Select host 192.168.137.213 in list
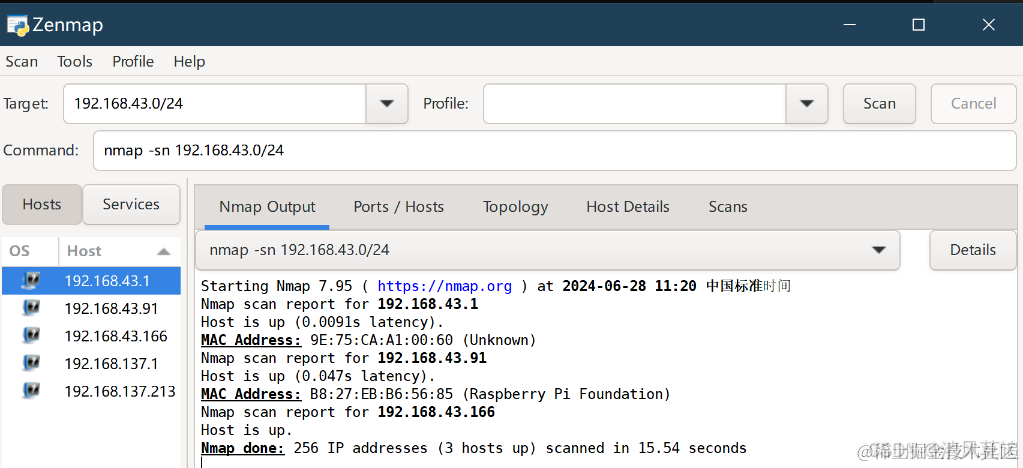The height and width of the screenshot is (468, 1023). tap(91, 390)
